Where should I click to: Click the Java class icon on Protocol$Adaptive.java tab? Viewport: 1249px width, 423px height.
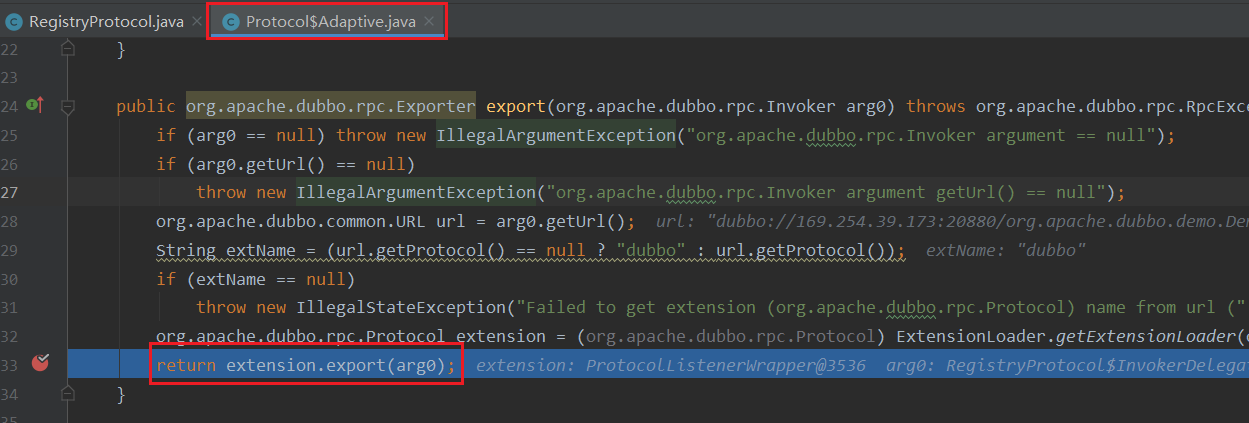tap(231, 21)
